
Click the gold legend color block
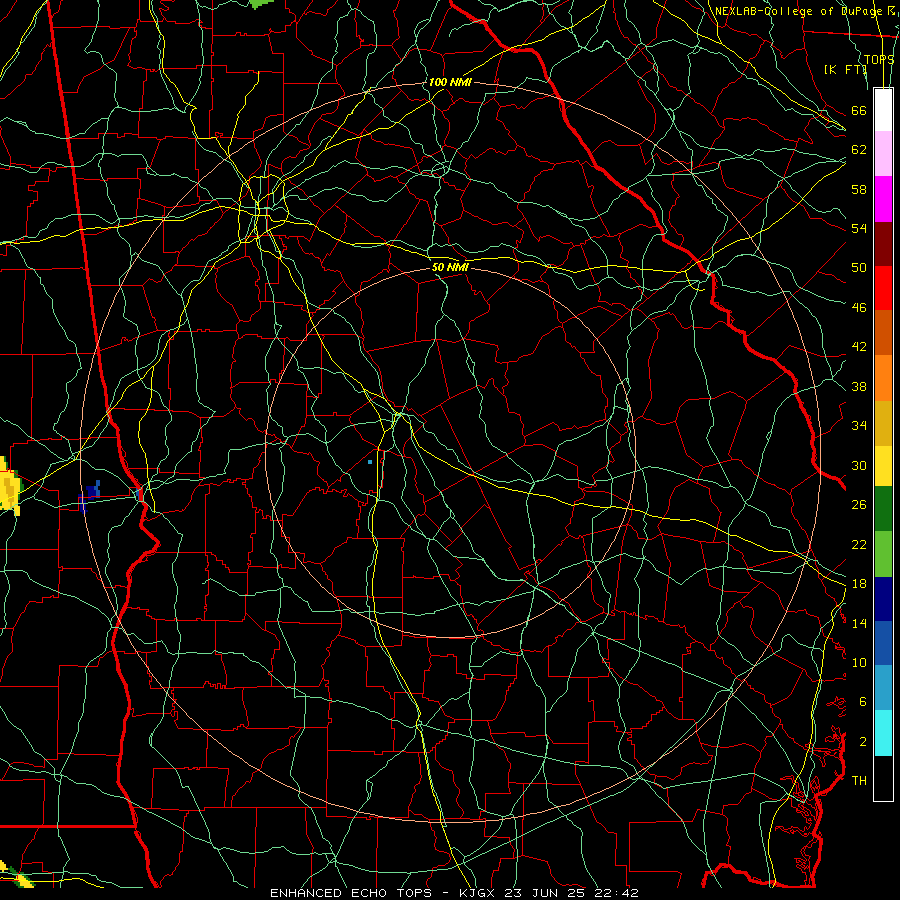point(883,423)
